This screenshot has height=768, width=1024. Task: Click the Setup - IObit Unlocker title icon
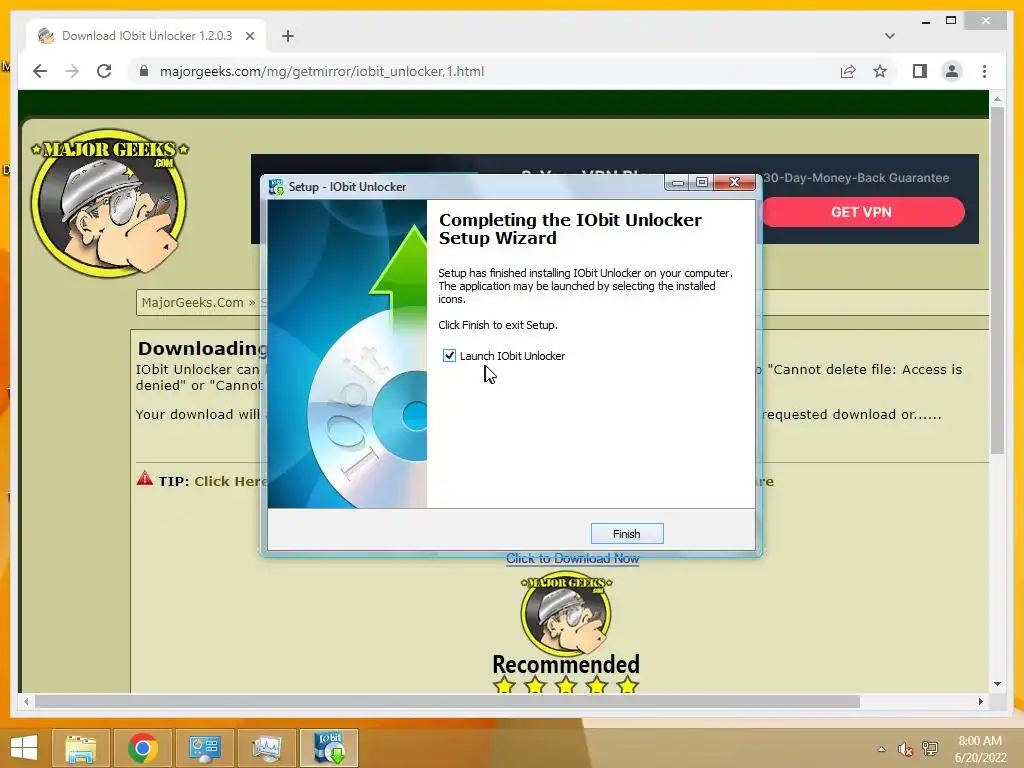[x=276, y=187]
